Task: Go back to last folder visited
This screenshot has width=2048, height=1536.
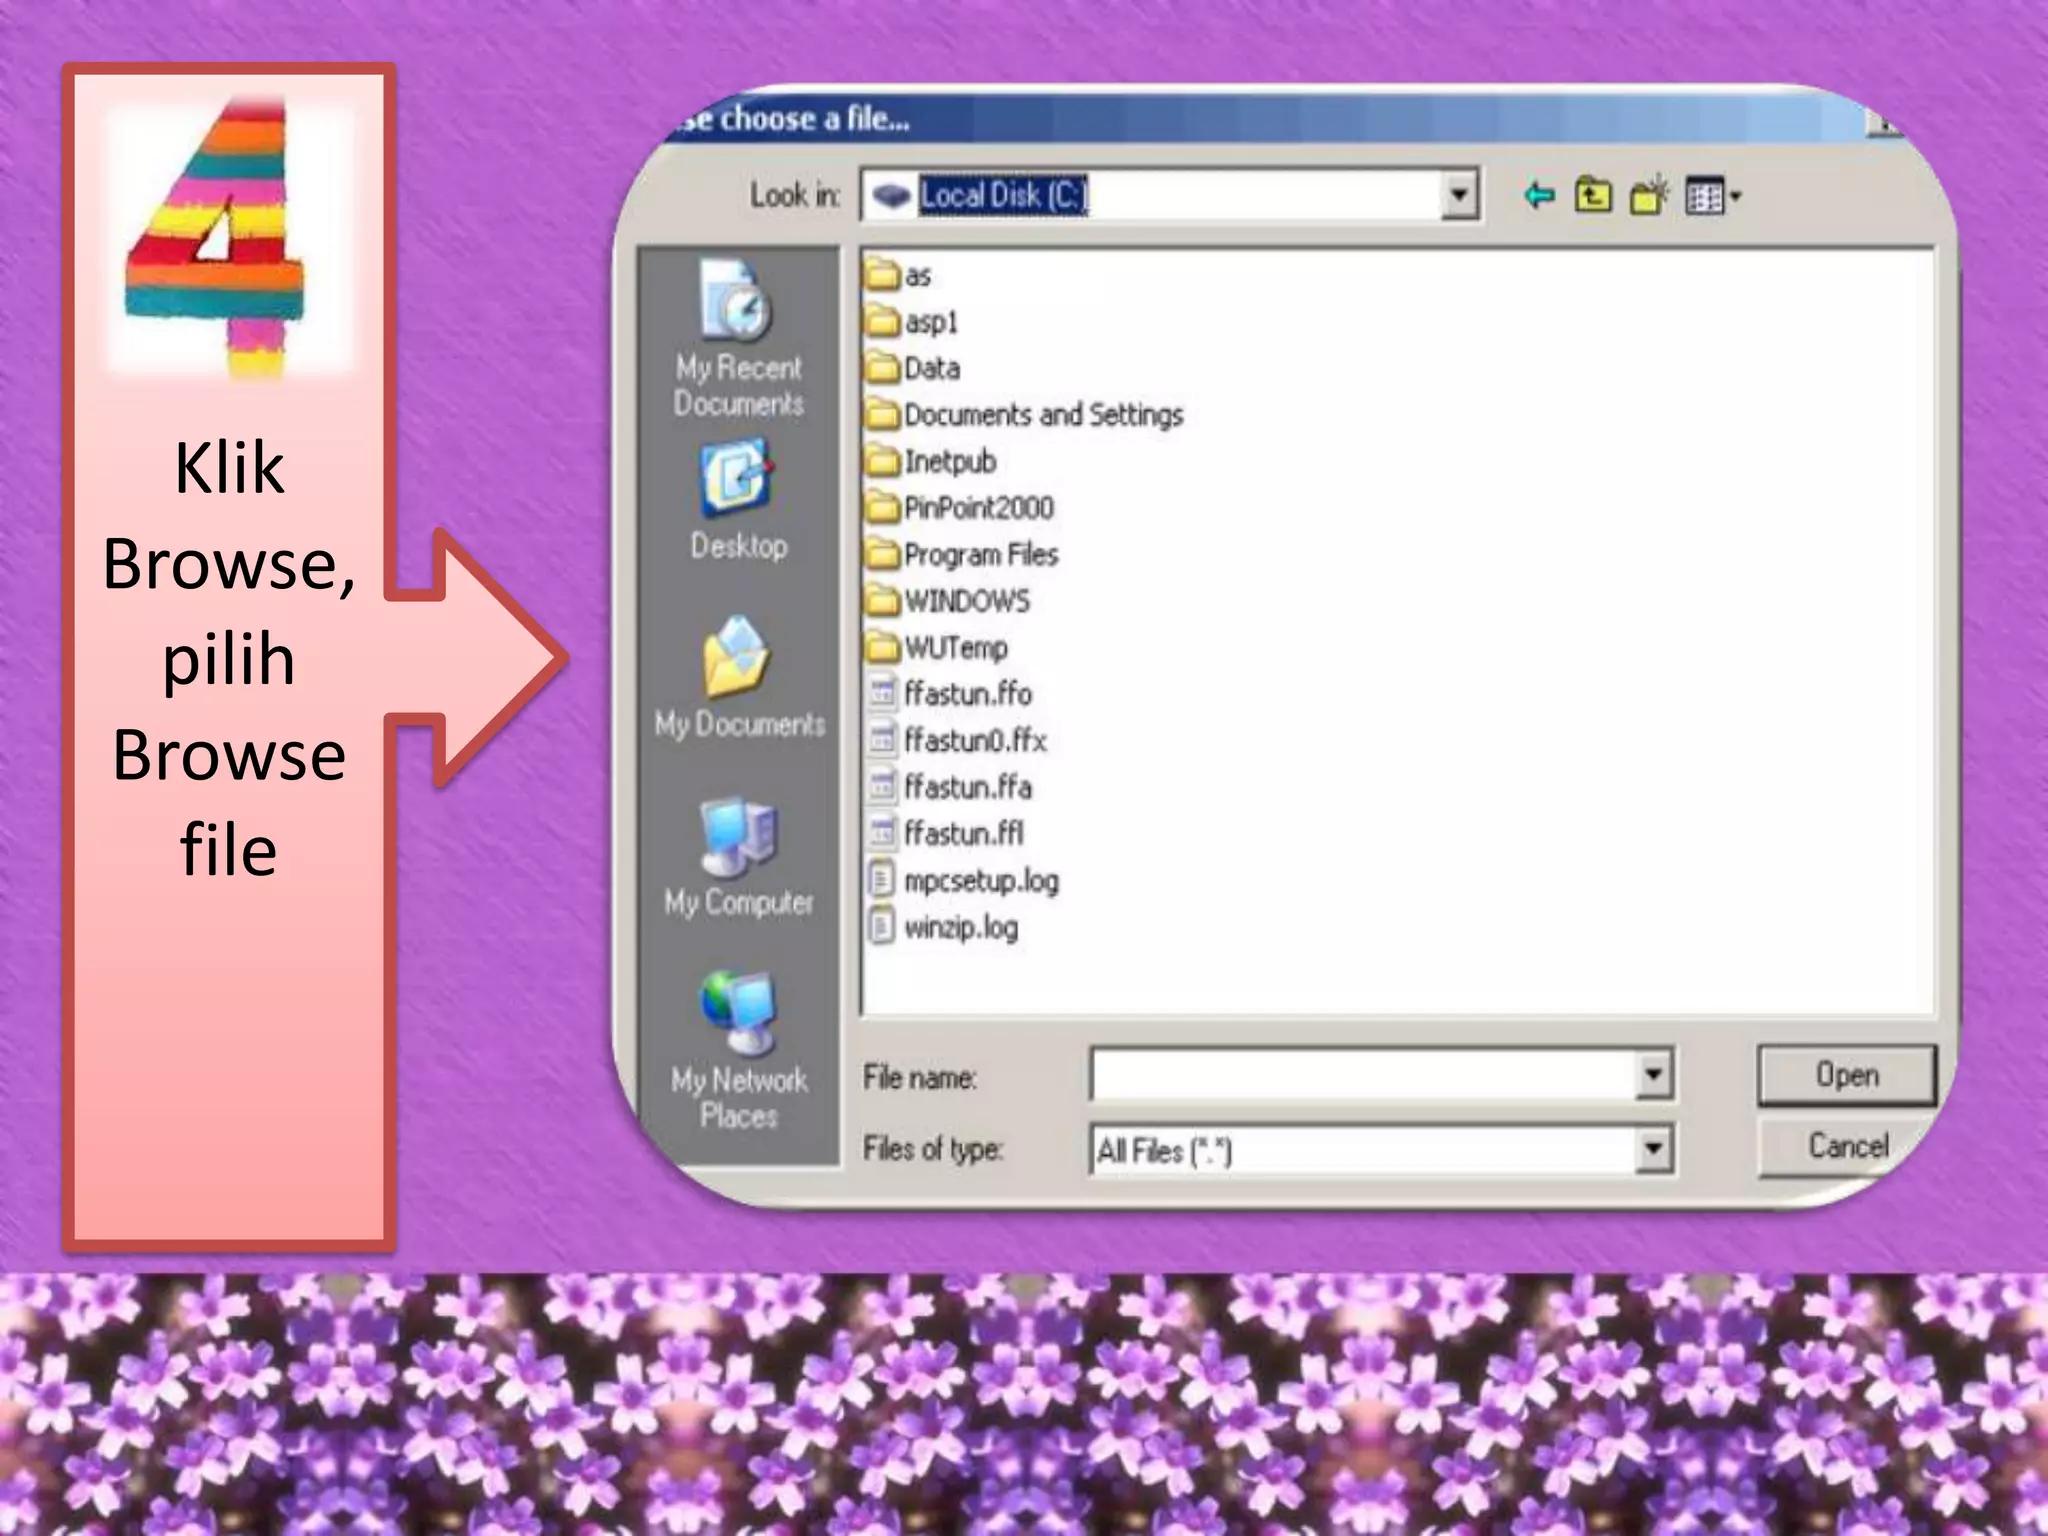Action: [1539, 195]
